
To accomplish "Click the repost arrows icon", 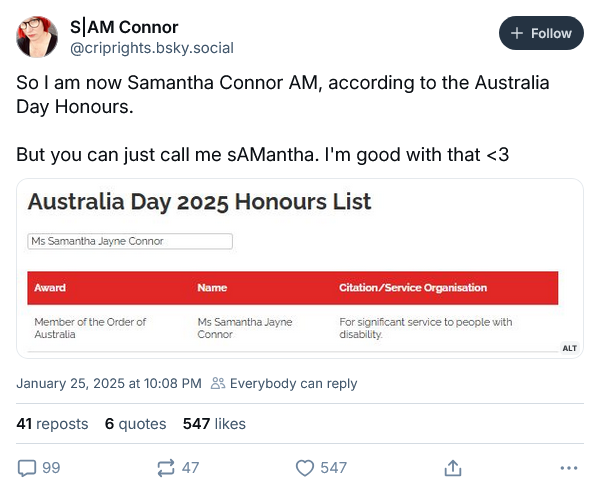I will pos(166,468).
